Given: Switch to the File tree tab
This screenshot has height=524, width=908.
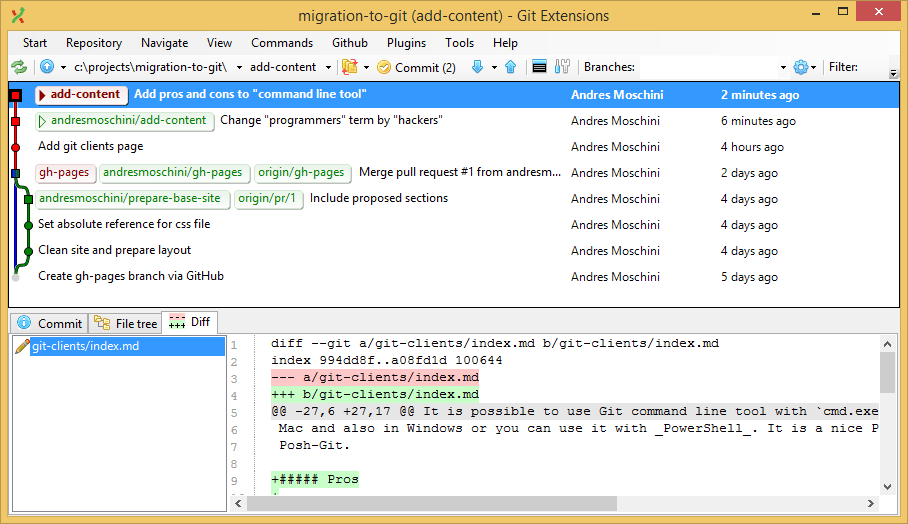Looking at the screenshot, I should 125,323.
